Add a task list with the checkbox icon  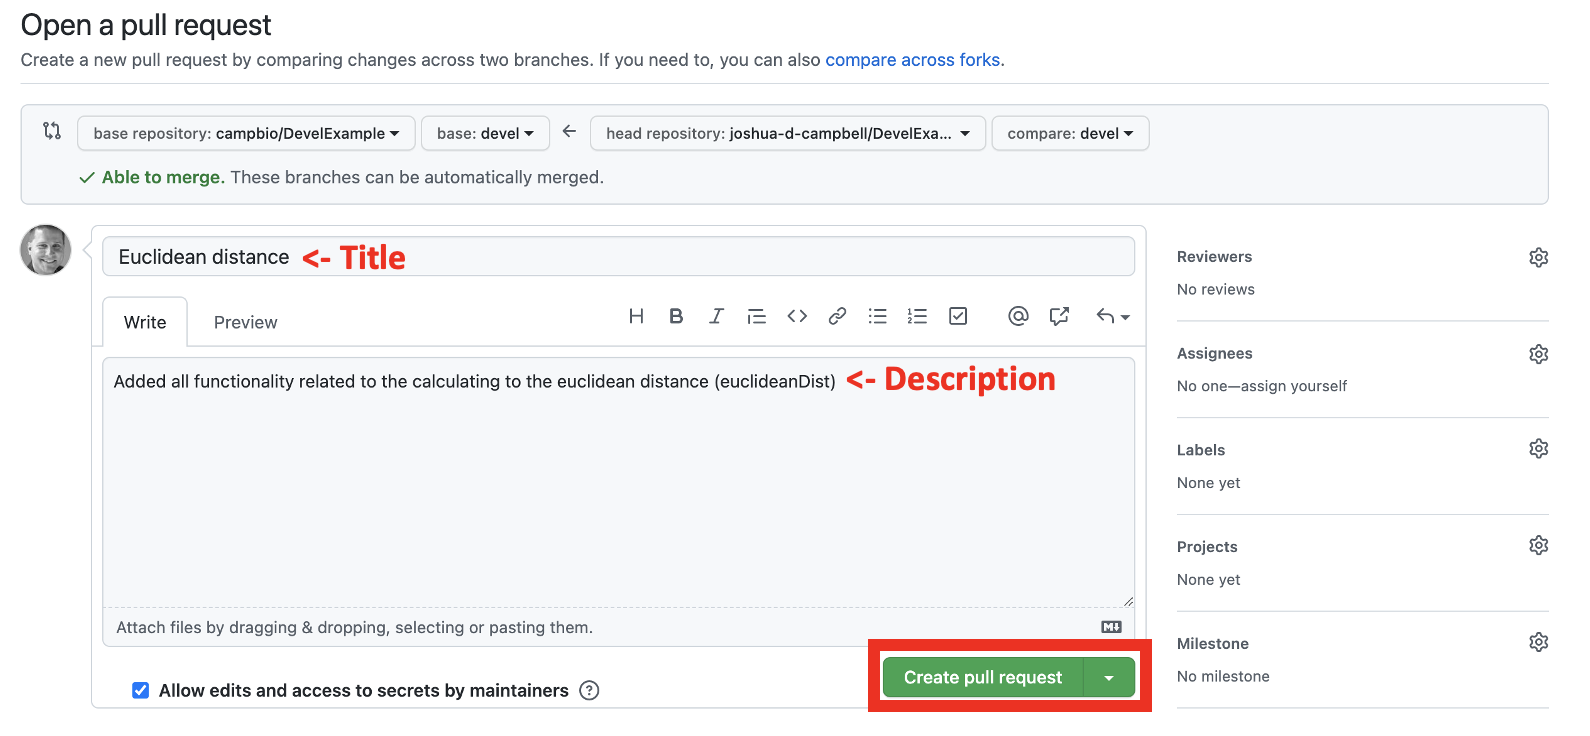pos(958,316)
